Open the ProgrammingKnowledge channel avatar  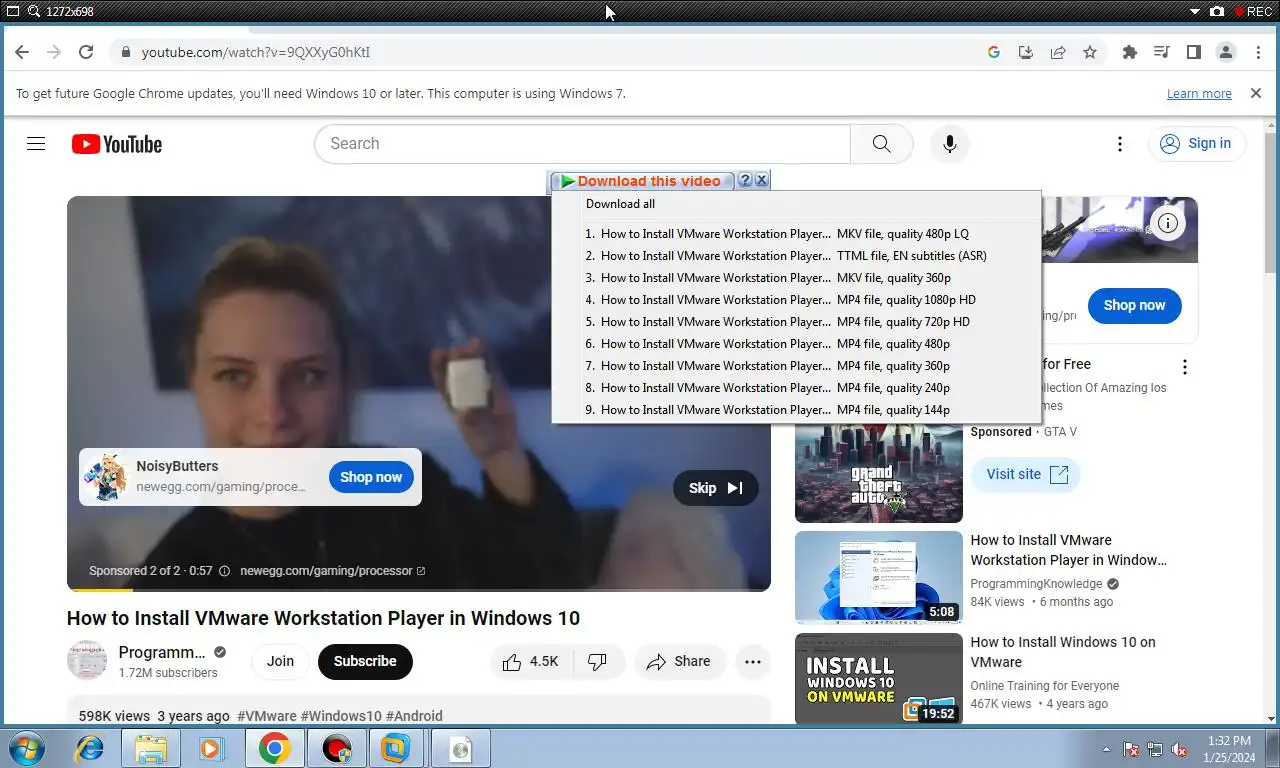87,660
